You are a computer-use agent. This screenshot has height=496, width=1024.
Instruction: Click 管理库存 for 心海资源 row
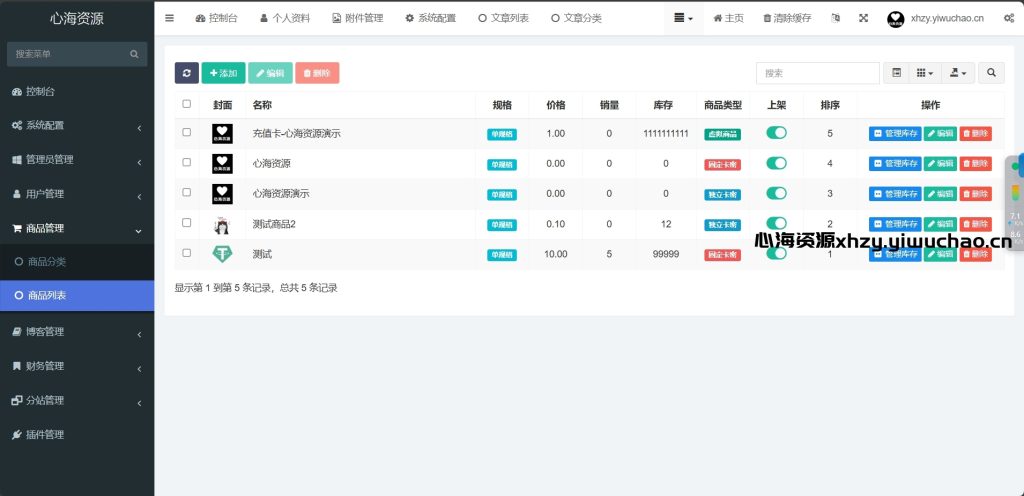pyautogui.click(x=895, y=164)
